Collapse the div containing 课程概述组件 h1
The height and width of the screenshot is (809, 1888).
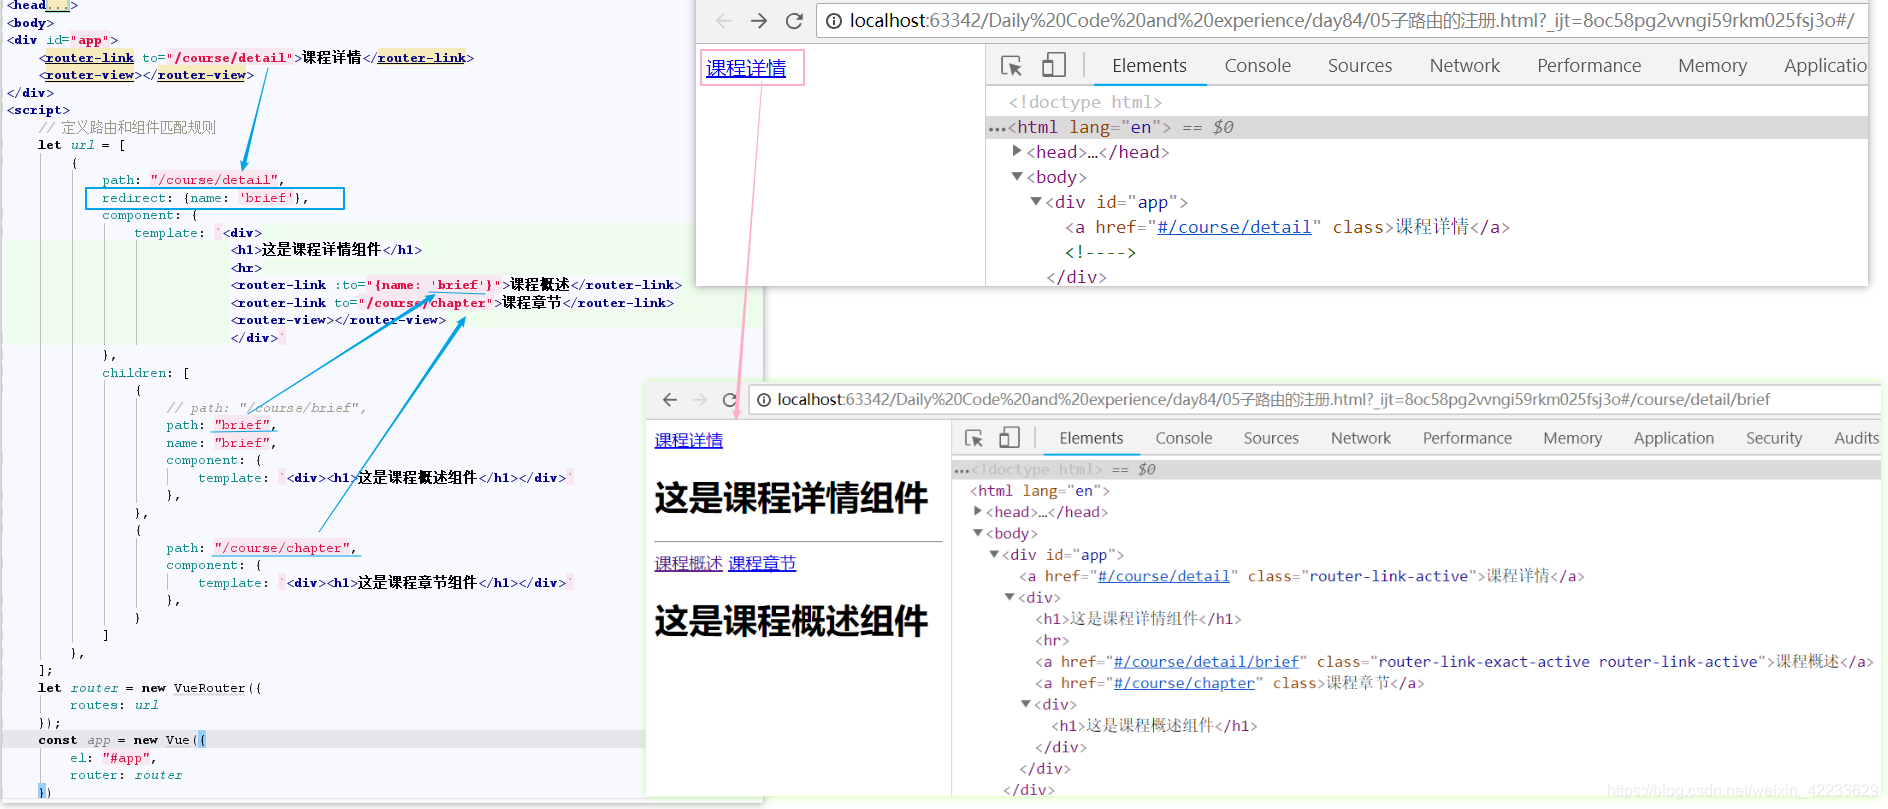point(1026,704)
